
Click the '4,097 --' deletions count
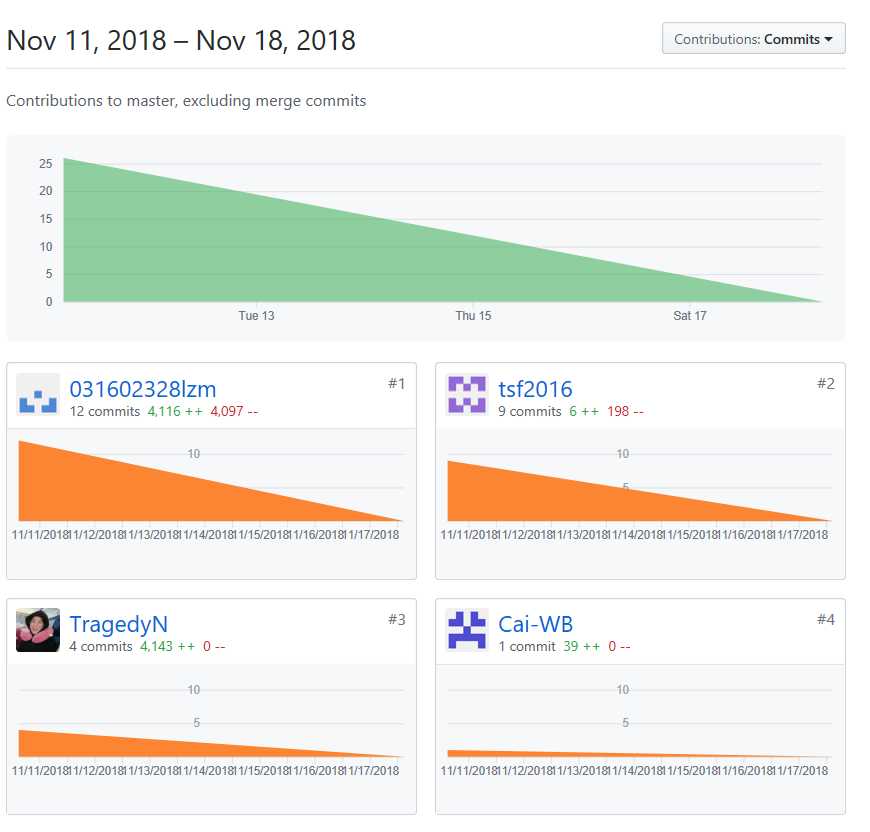coord(234,412)
